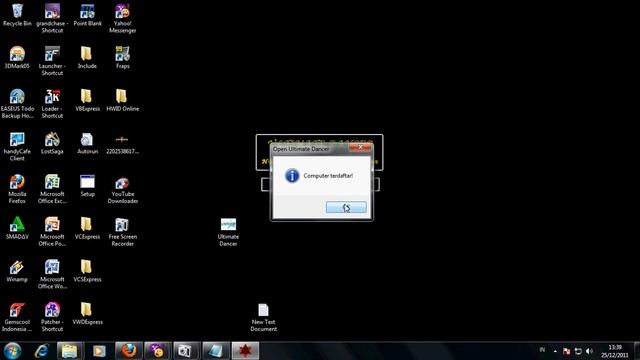Open the Recycle Bin desktop icon
The width and height of the screenshot is (640, 360).
(x=17, y=15)
